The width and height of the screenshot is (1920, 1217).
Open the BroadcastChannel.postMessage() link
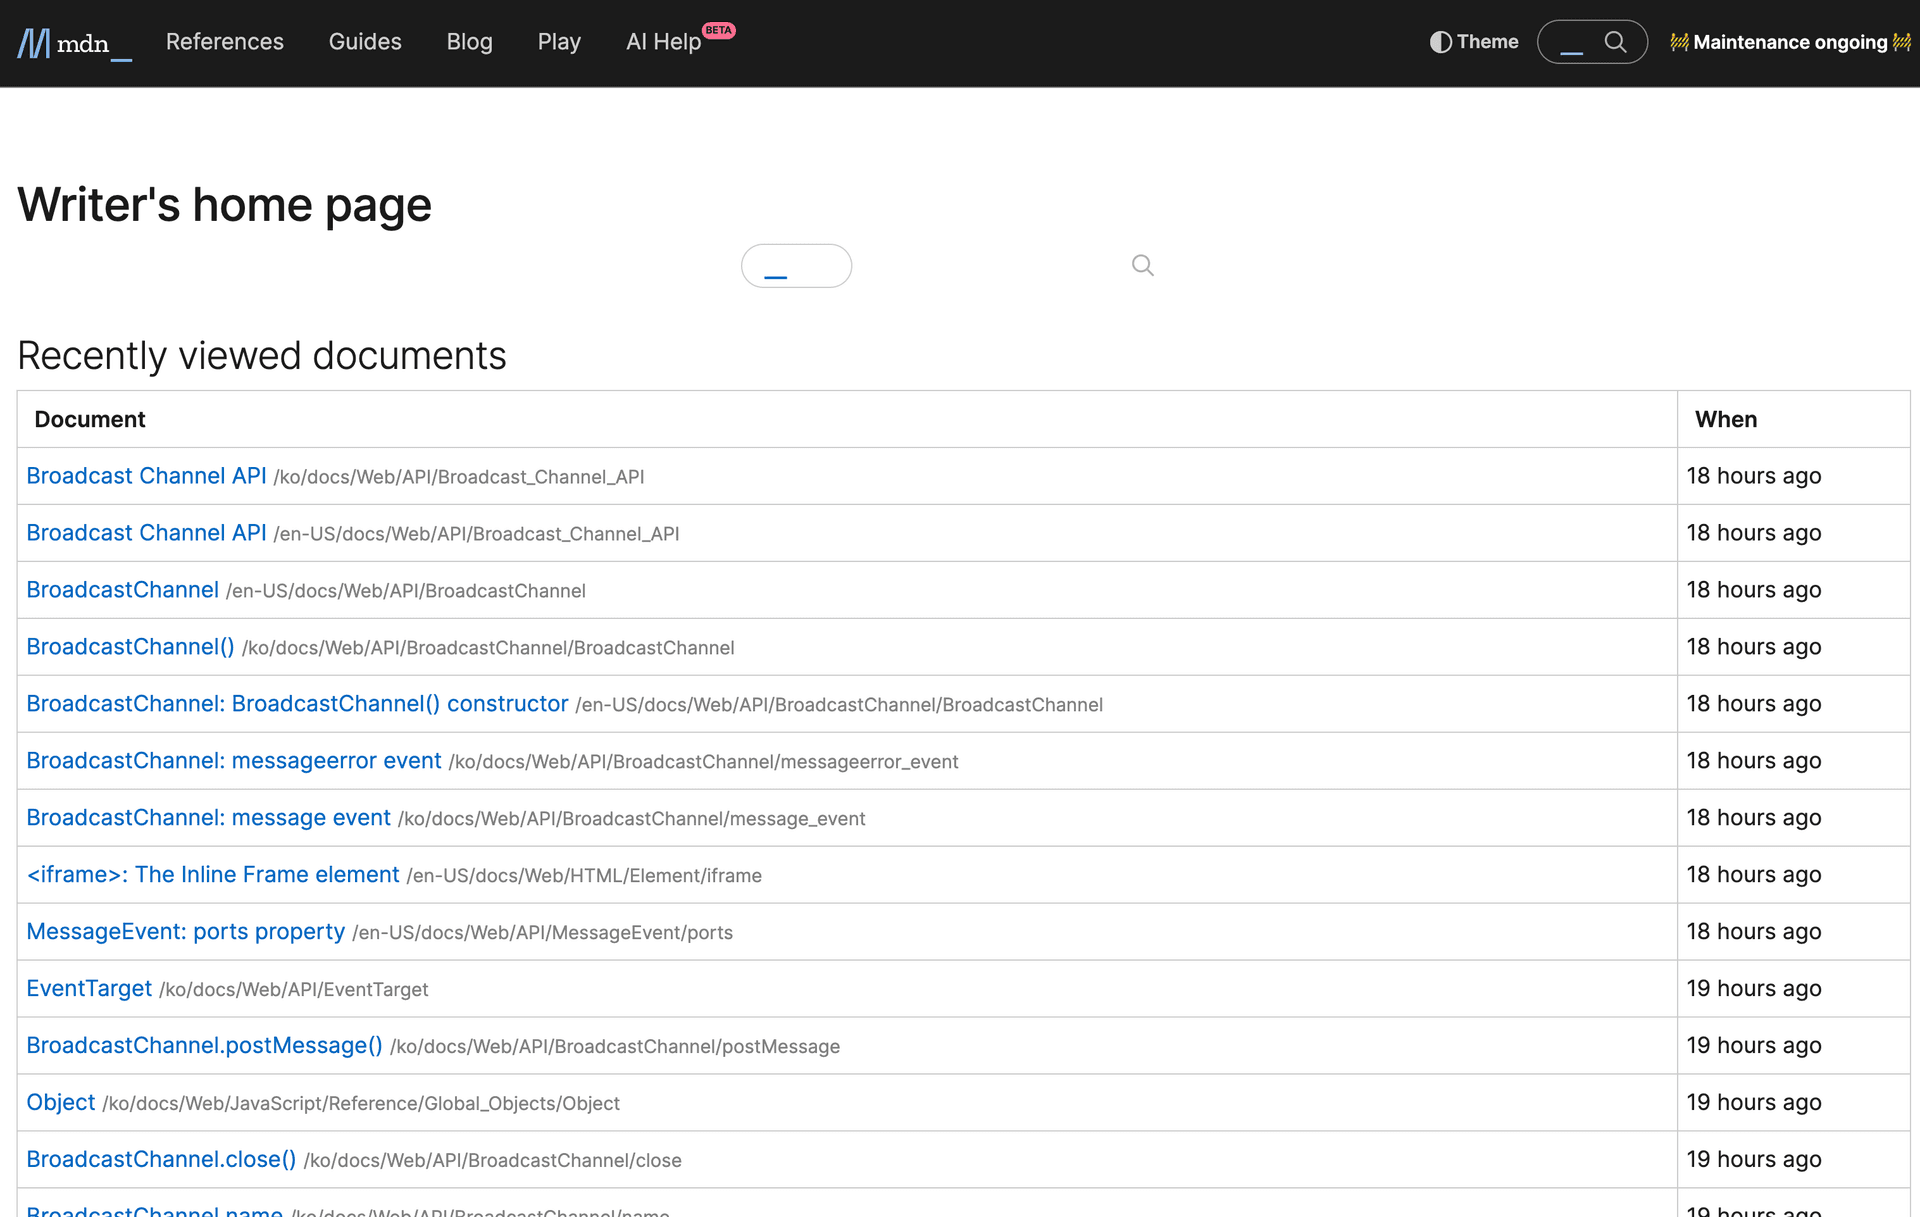click(x=204, y=1046)
